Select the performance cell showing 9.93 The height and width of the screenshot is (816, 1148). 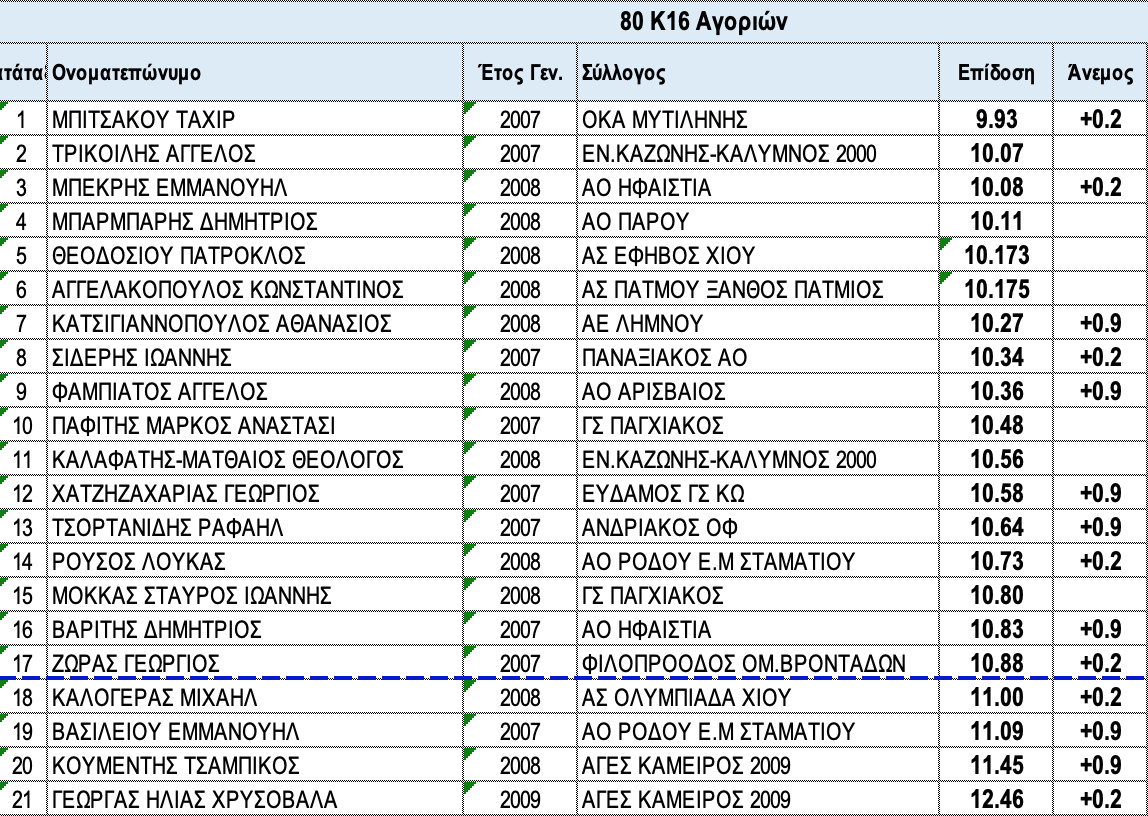pyautogui.click(x=996, y=120)
